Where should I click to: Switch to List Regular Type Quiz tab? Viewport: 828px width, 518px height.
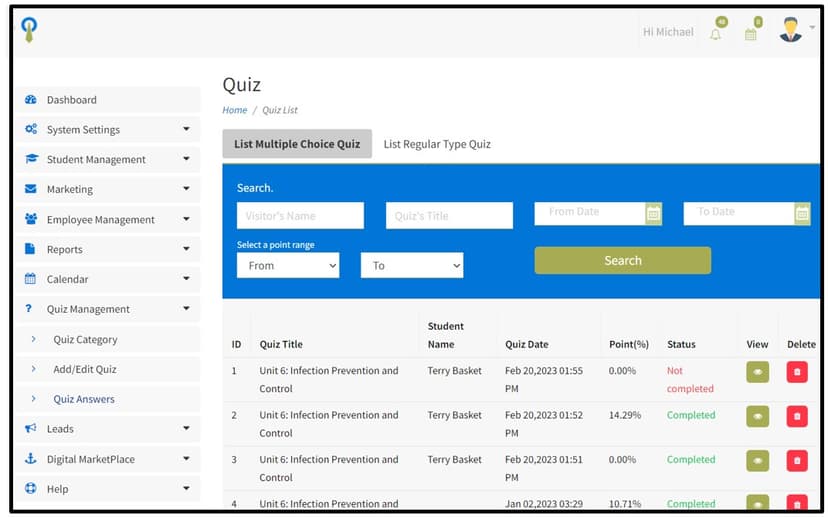coord(437,144)
